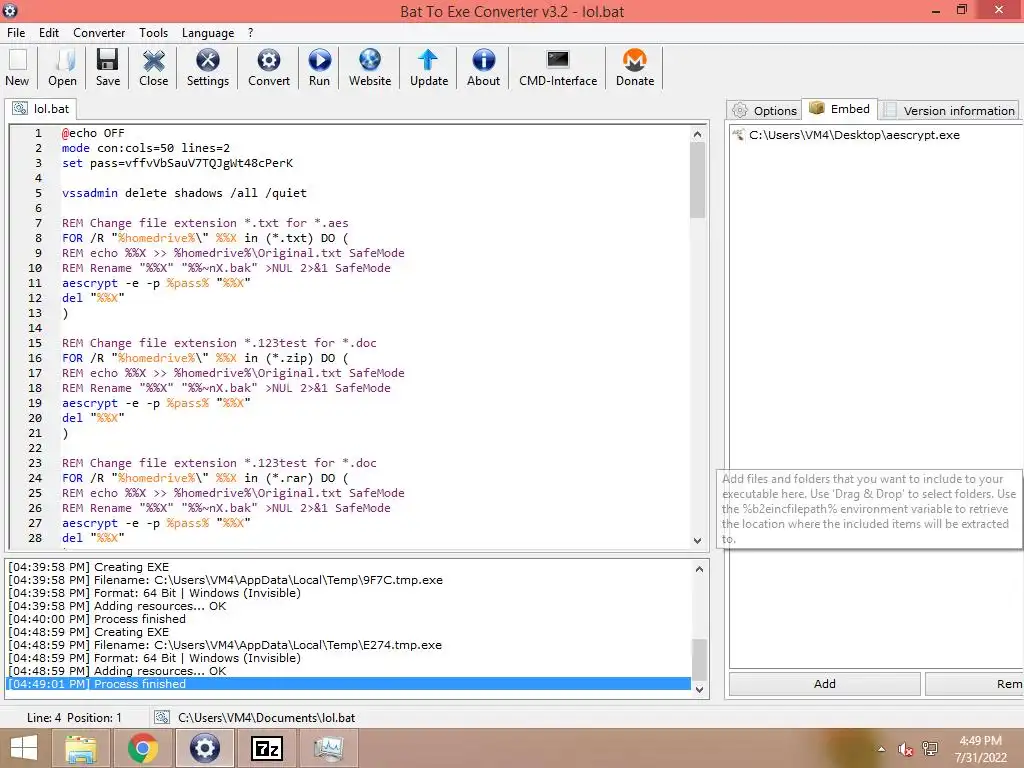Click line 7 REM .txt for .aes comment
Image resolution: width=1024 pixels, height=768 pixels.
(x=205, y=223)
